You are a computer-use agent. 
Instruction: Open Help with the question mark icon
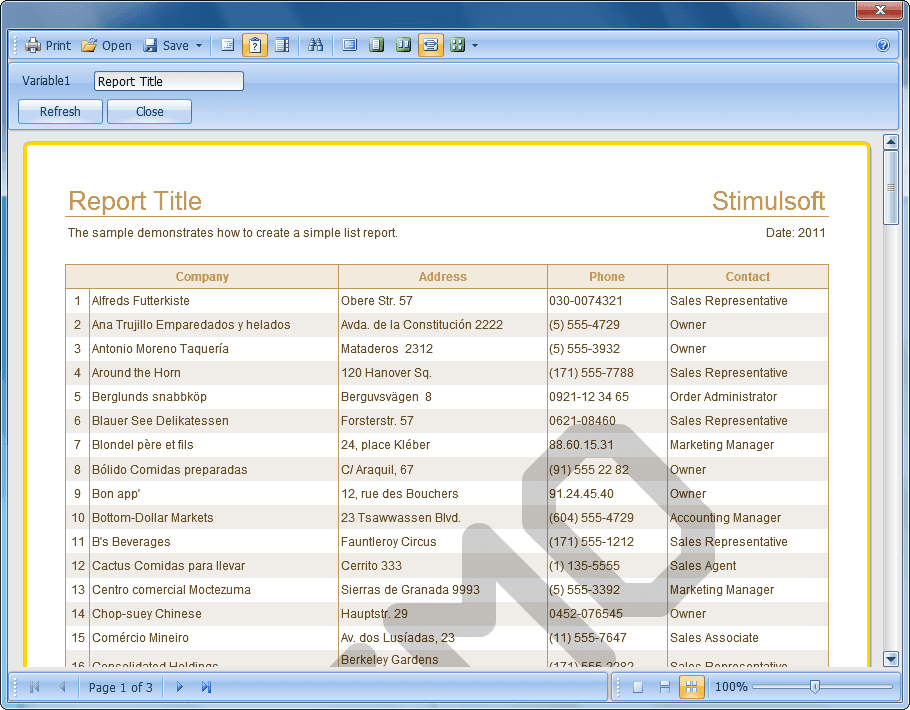point(883,45)
